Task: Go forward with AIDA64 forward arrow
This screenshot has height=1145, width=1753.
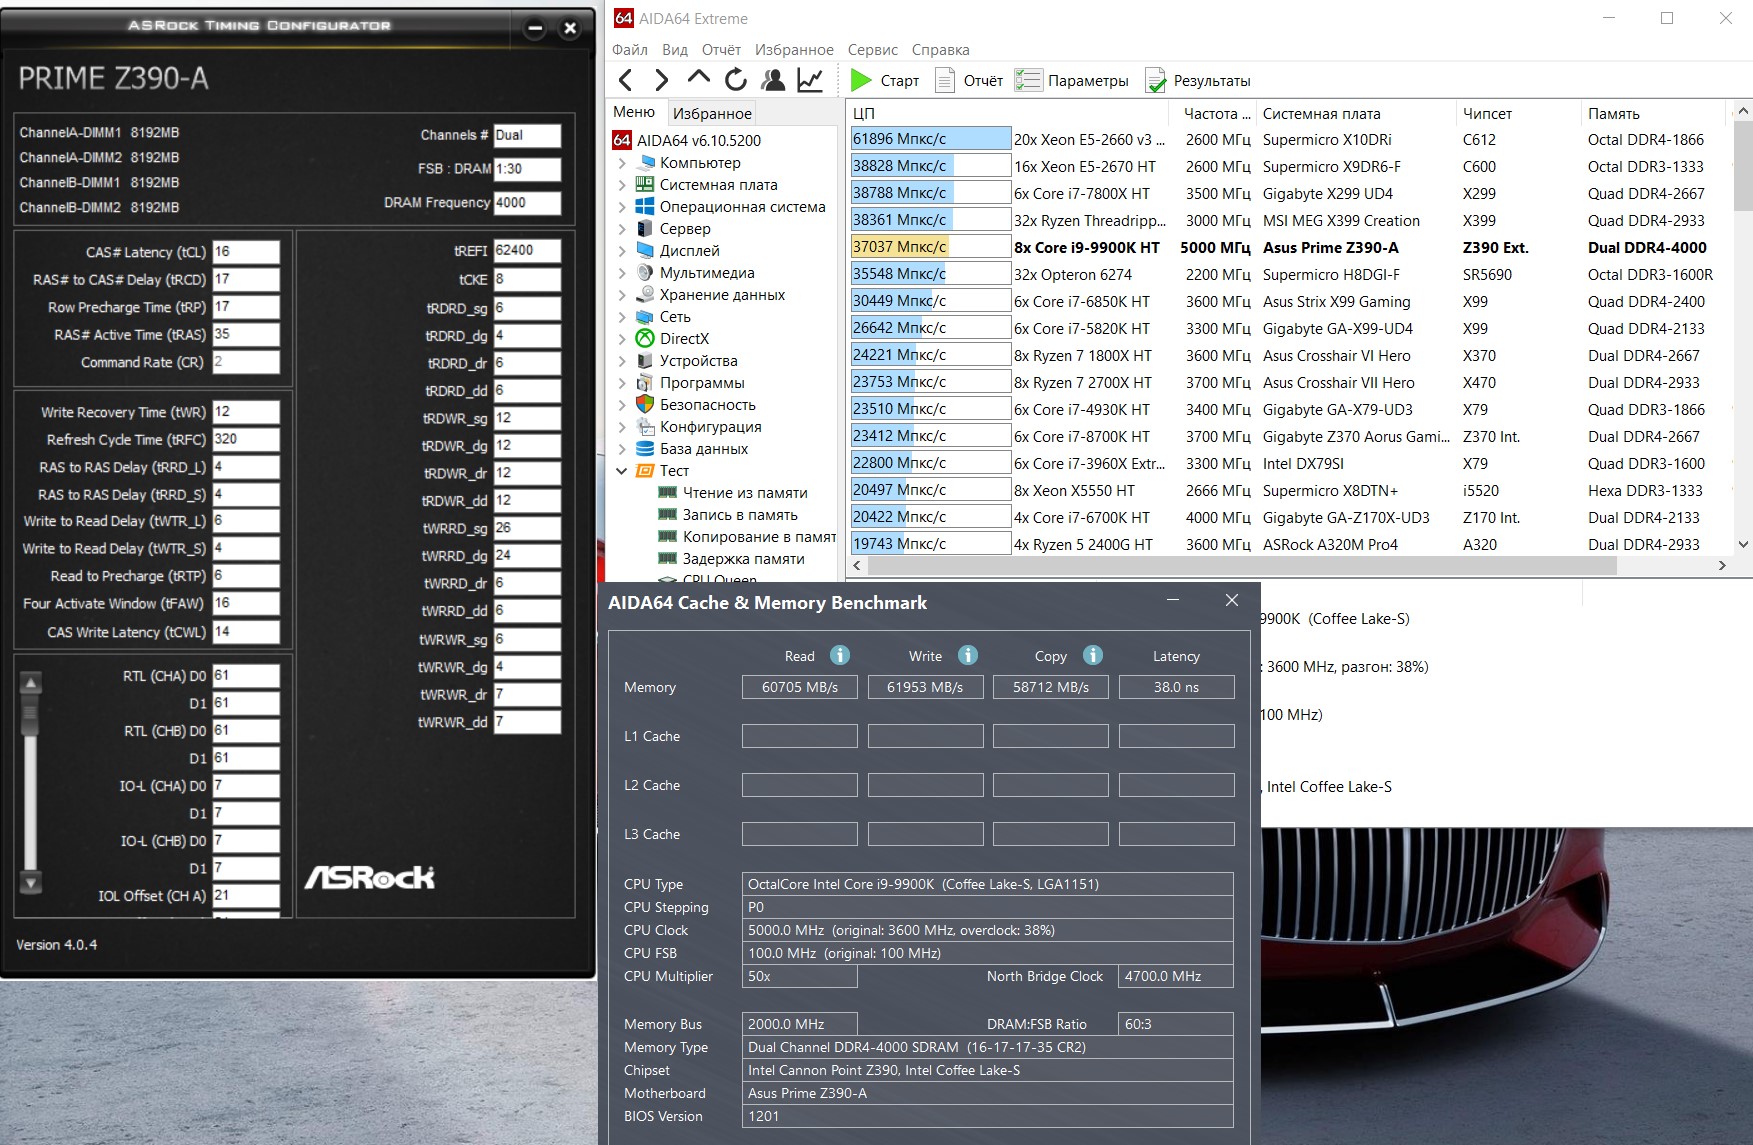Action: [x=661, y=80]
